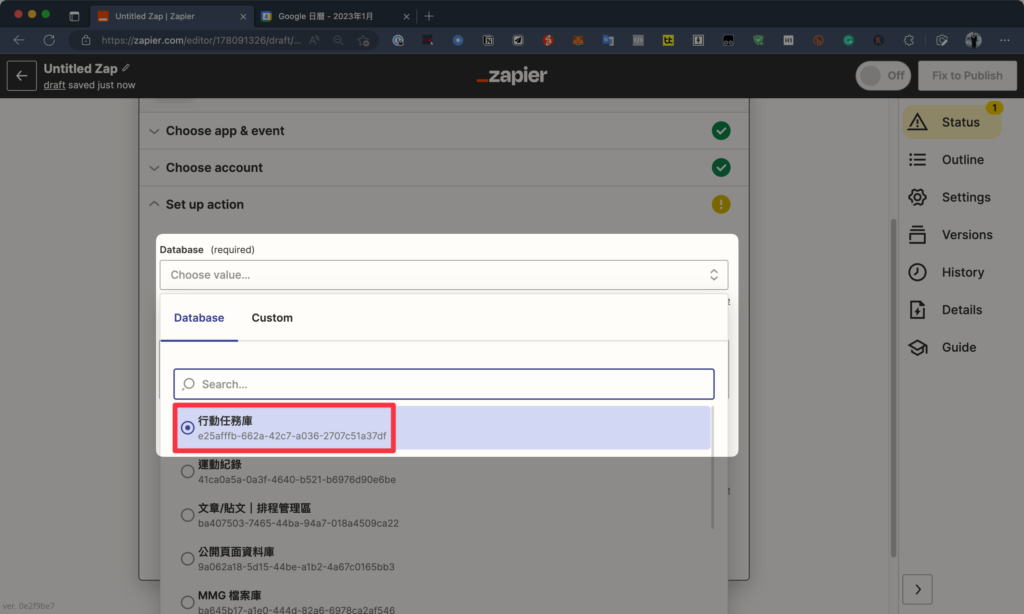The width and height of the screenshot is (1024, 614).
Task: Select the 公開頁面資料庫 radio option
Action: coord(187,558)
